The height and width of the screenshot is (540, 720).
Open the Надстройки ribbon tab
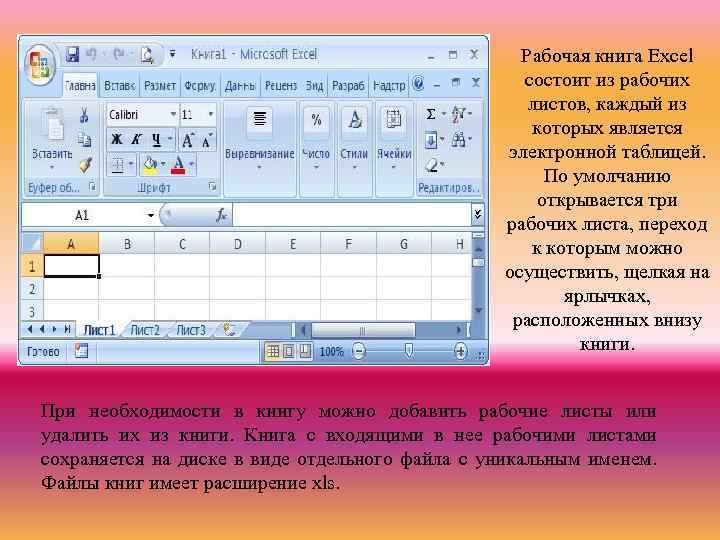tap(389, 86)
